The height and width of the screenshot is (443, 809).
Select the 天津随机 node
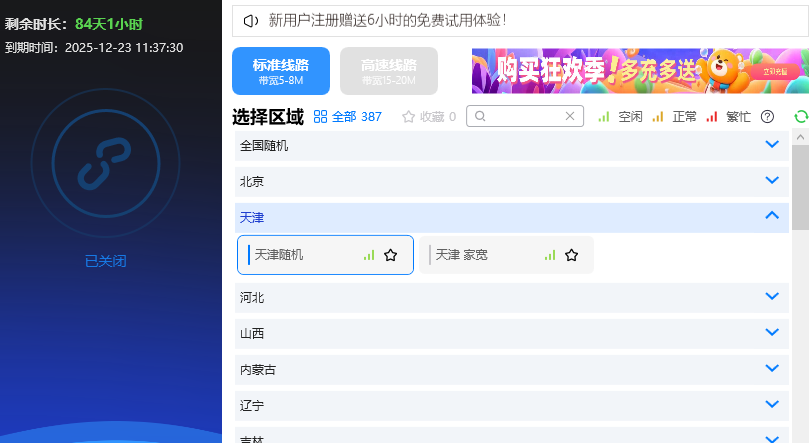point(300,255)
